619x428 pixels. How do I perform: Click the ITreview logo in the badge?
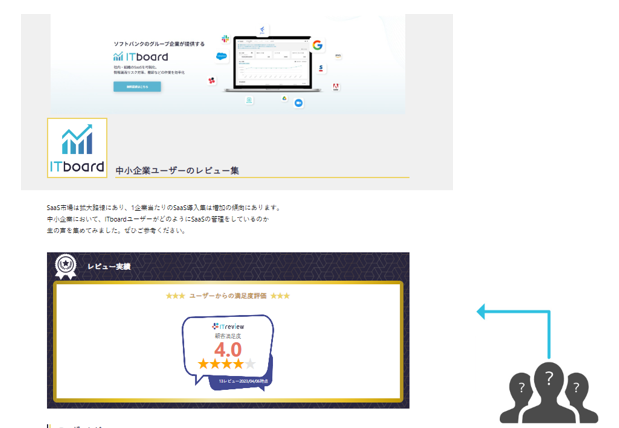(x=228, y=327)
